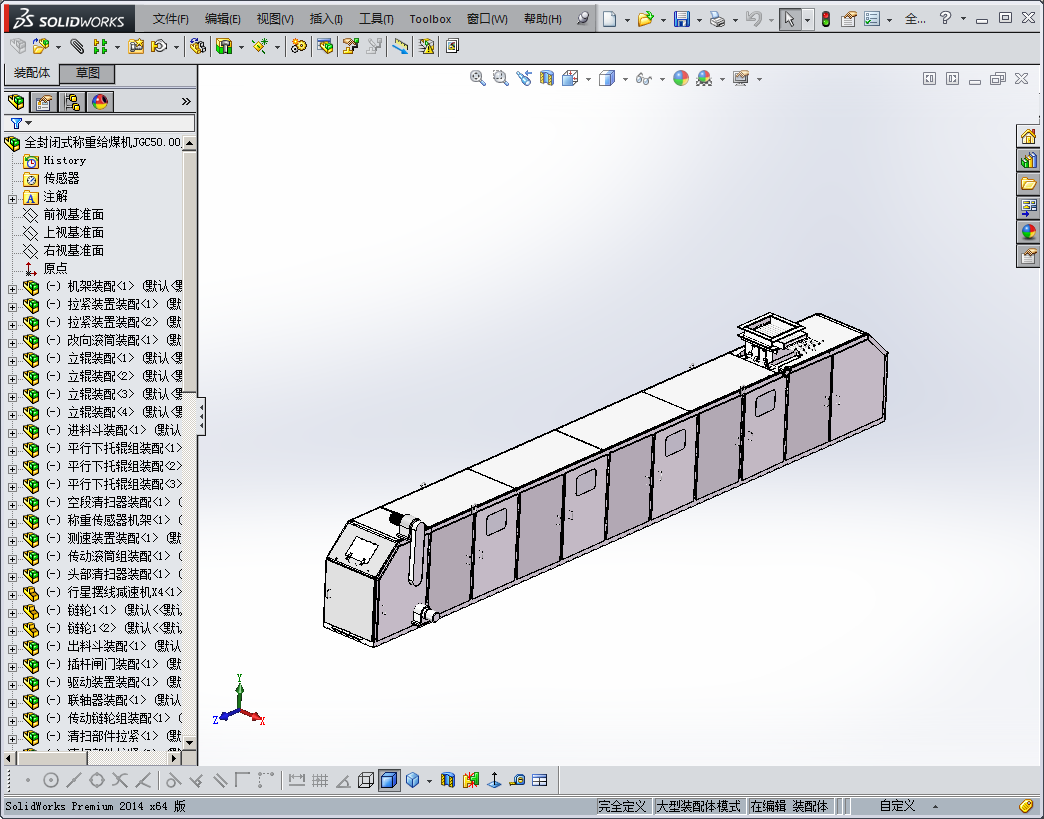Viewport: 1044px width, 819px height.
Task: Select 原点 in the feature tree
Action: (x=55, y=268)
